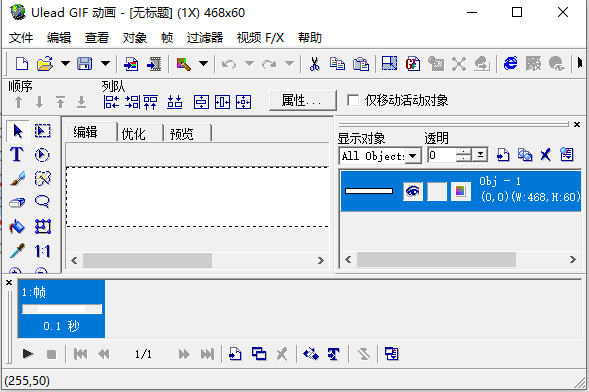This screenshot has height=392, width=589.
Task: Click the Undo arrow icon
Action: click(x=228, y=64)
